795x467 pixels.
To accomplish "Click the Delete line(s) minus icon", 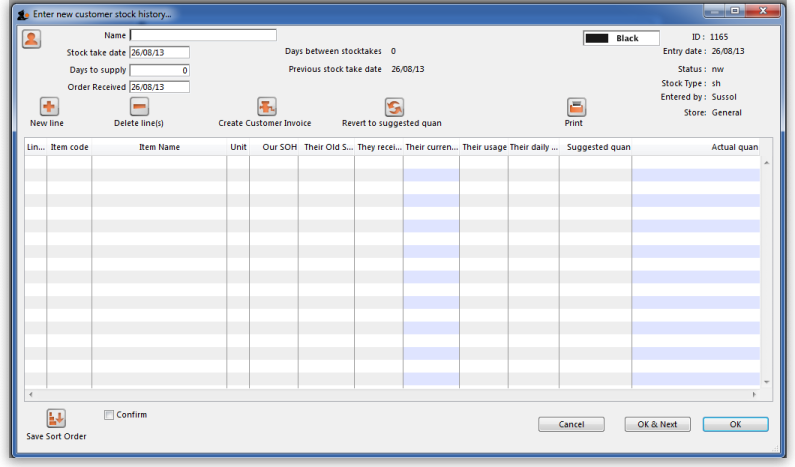I will pos(139,106).
